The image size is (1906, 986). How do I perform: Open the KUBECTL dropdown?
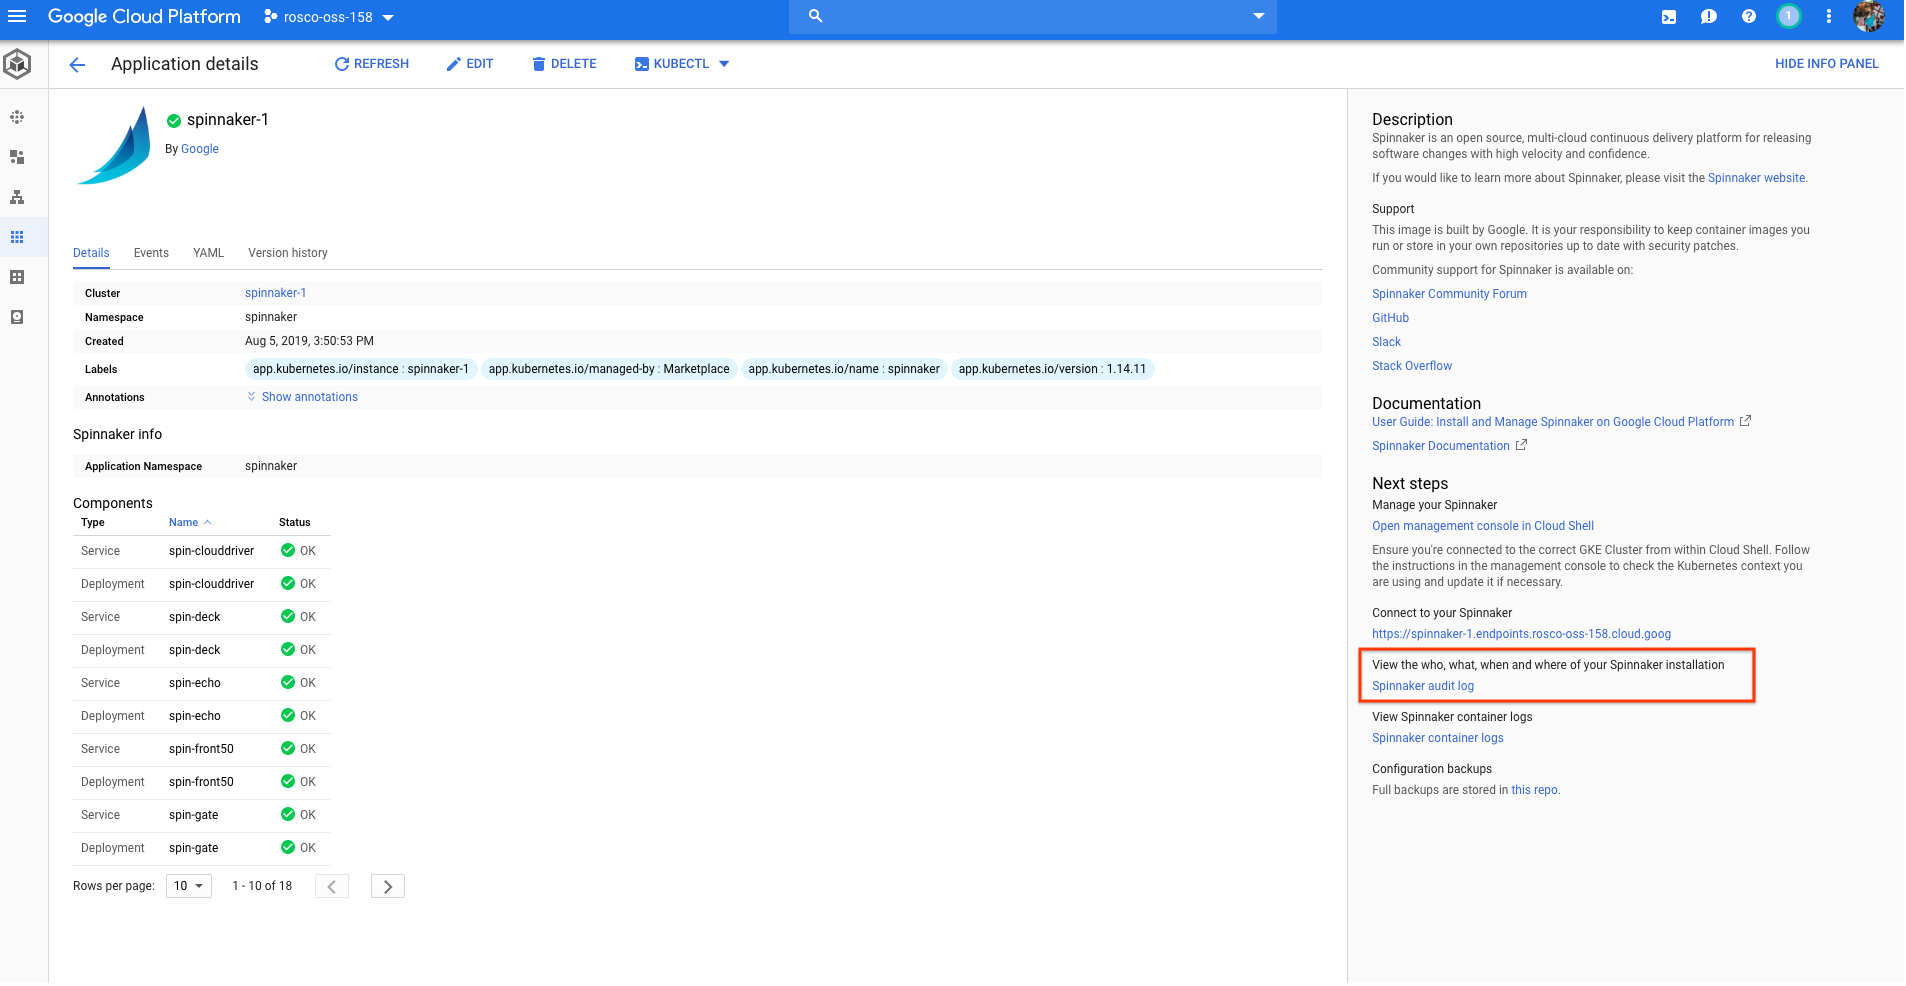click(x=681, y=63)
